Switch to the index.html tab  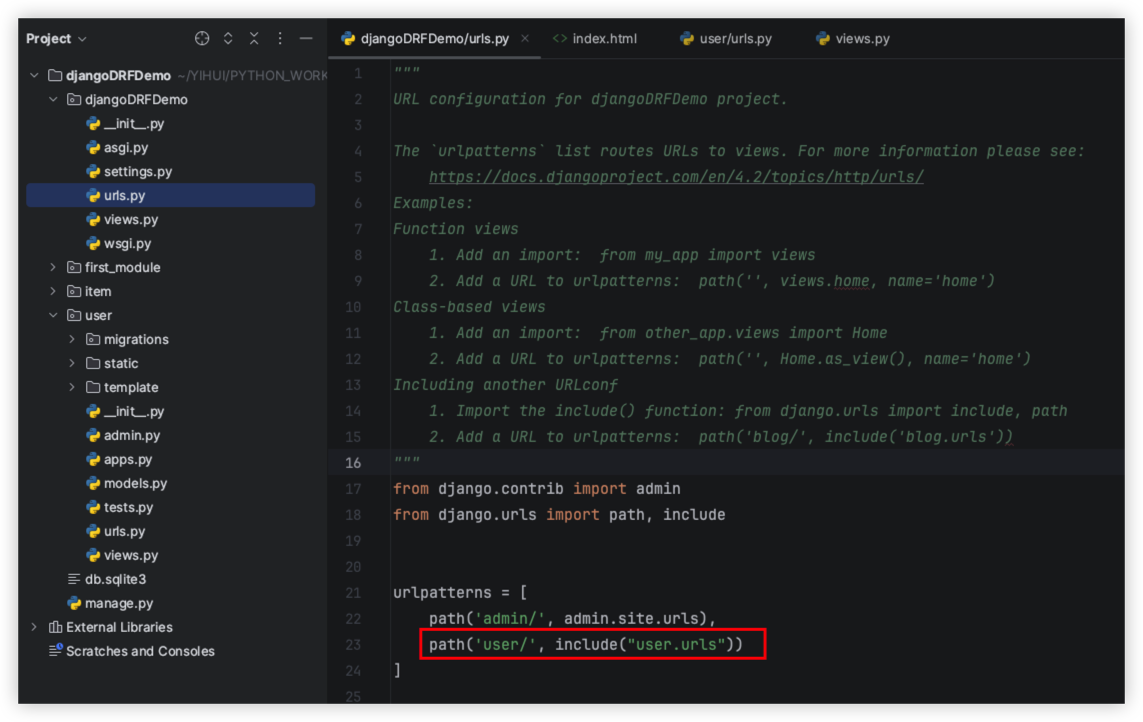tap(604, 39)
